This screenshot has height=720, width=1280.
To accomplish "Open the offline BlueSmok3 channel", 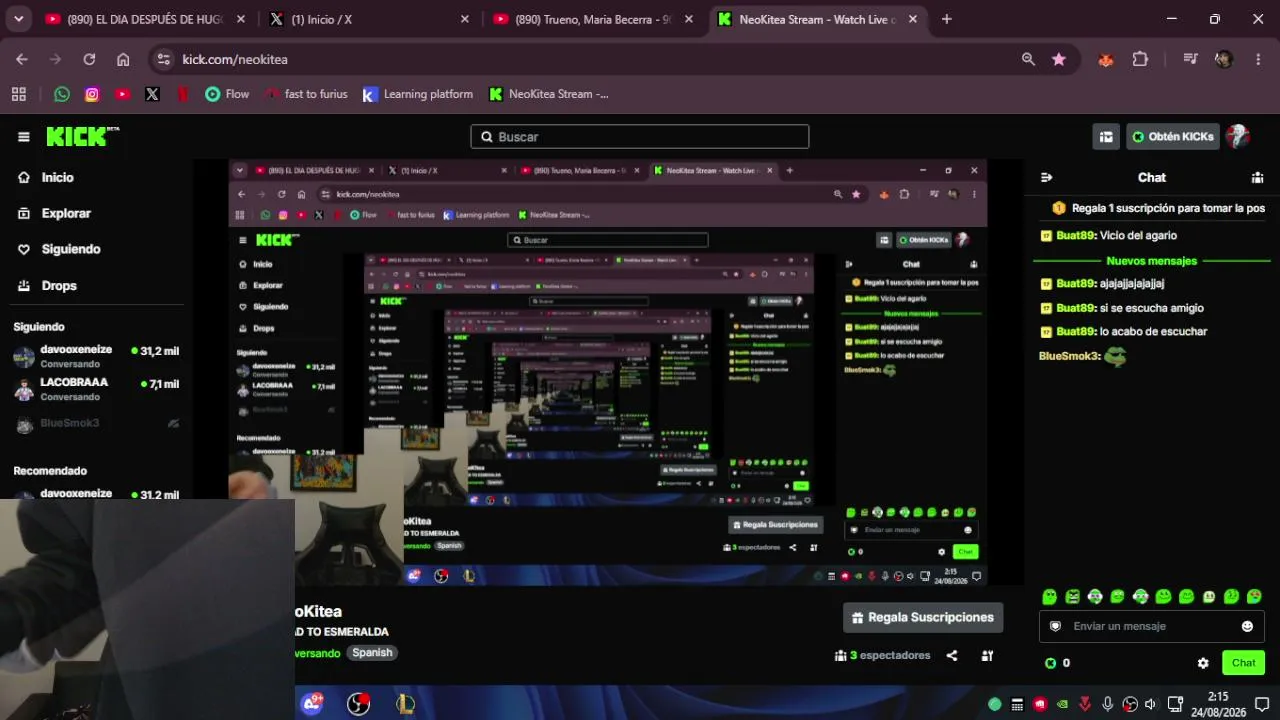I will pyautogui.click(x=96, y=424).
